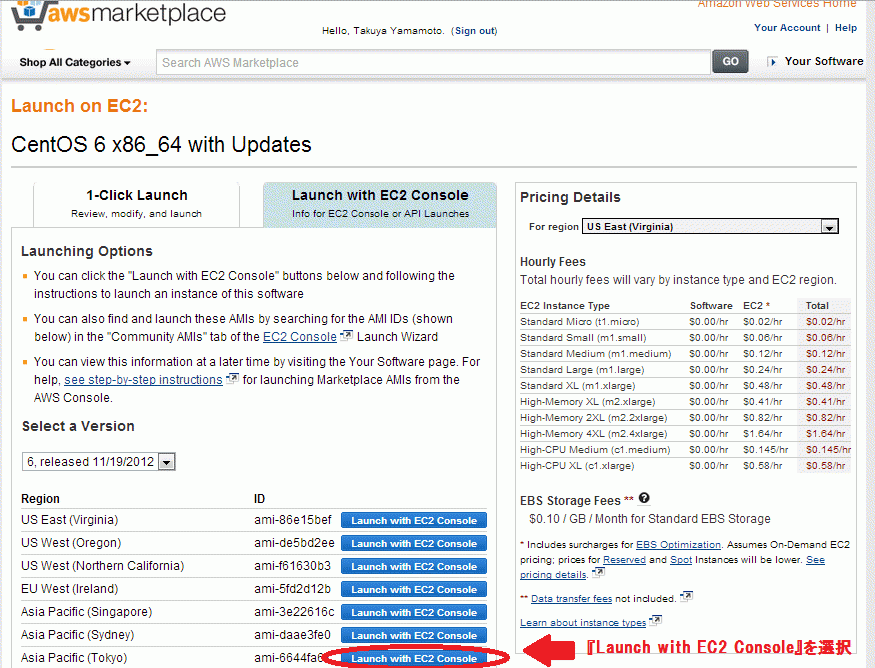Click AMI ID ami-5fd2d12b
Viewport: 875px width, 668px height.
[x=292, y=589]
